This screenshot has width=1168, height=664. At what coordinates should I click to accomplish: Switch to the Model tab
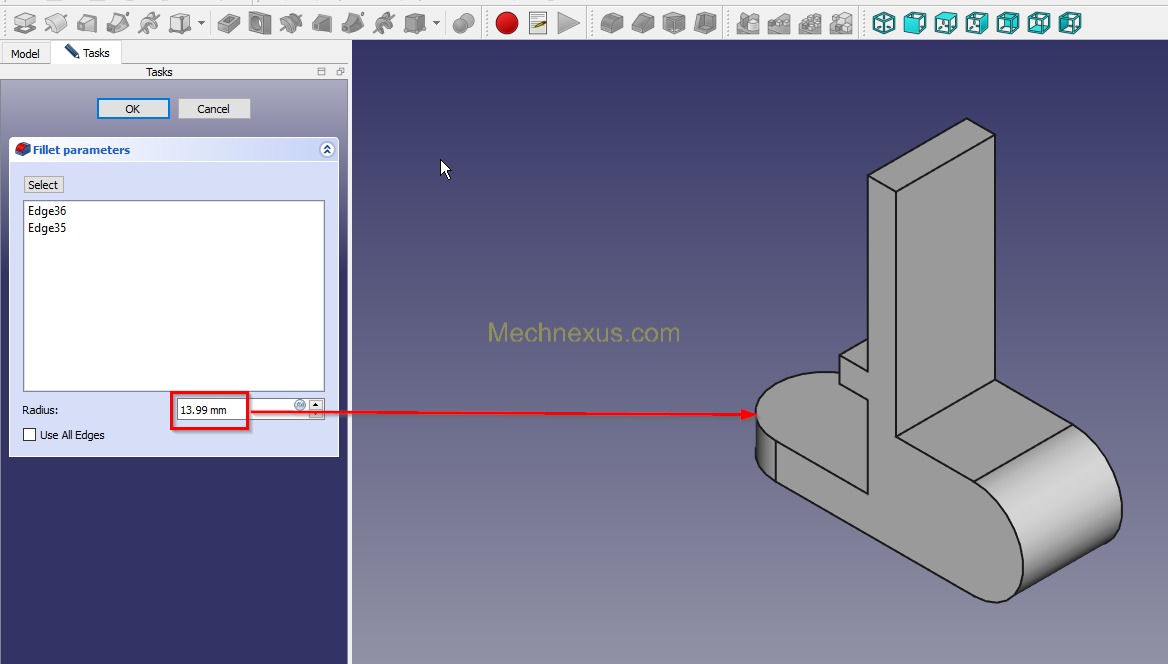[x=26, y=53]
